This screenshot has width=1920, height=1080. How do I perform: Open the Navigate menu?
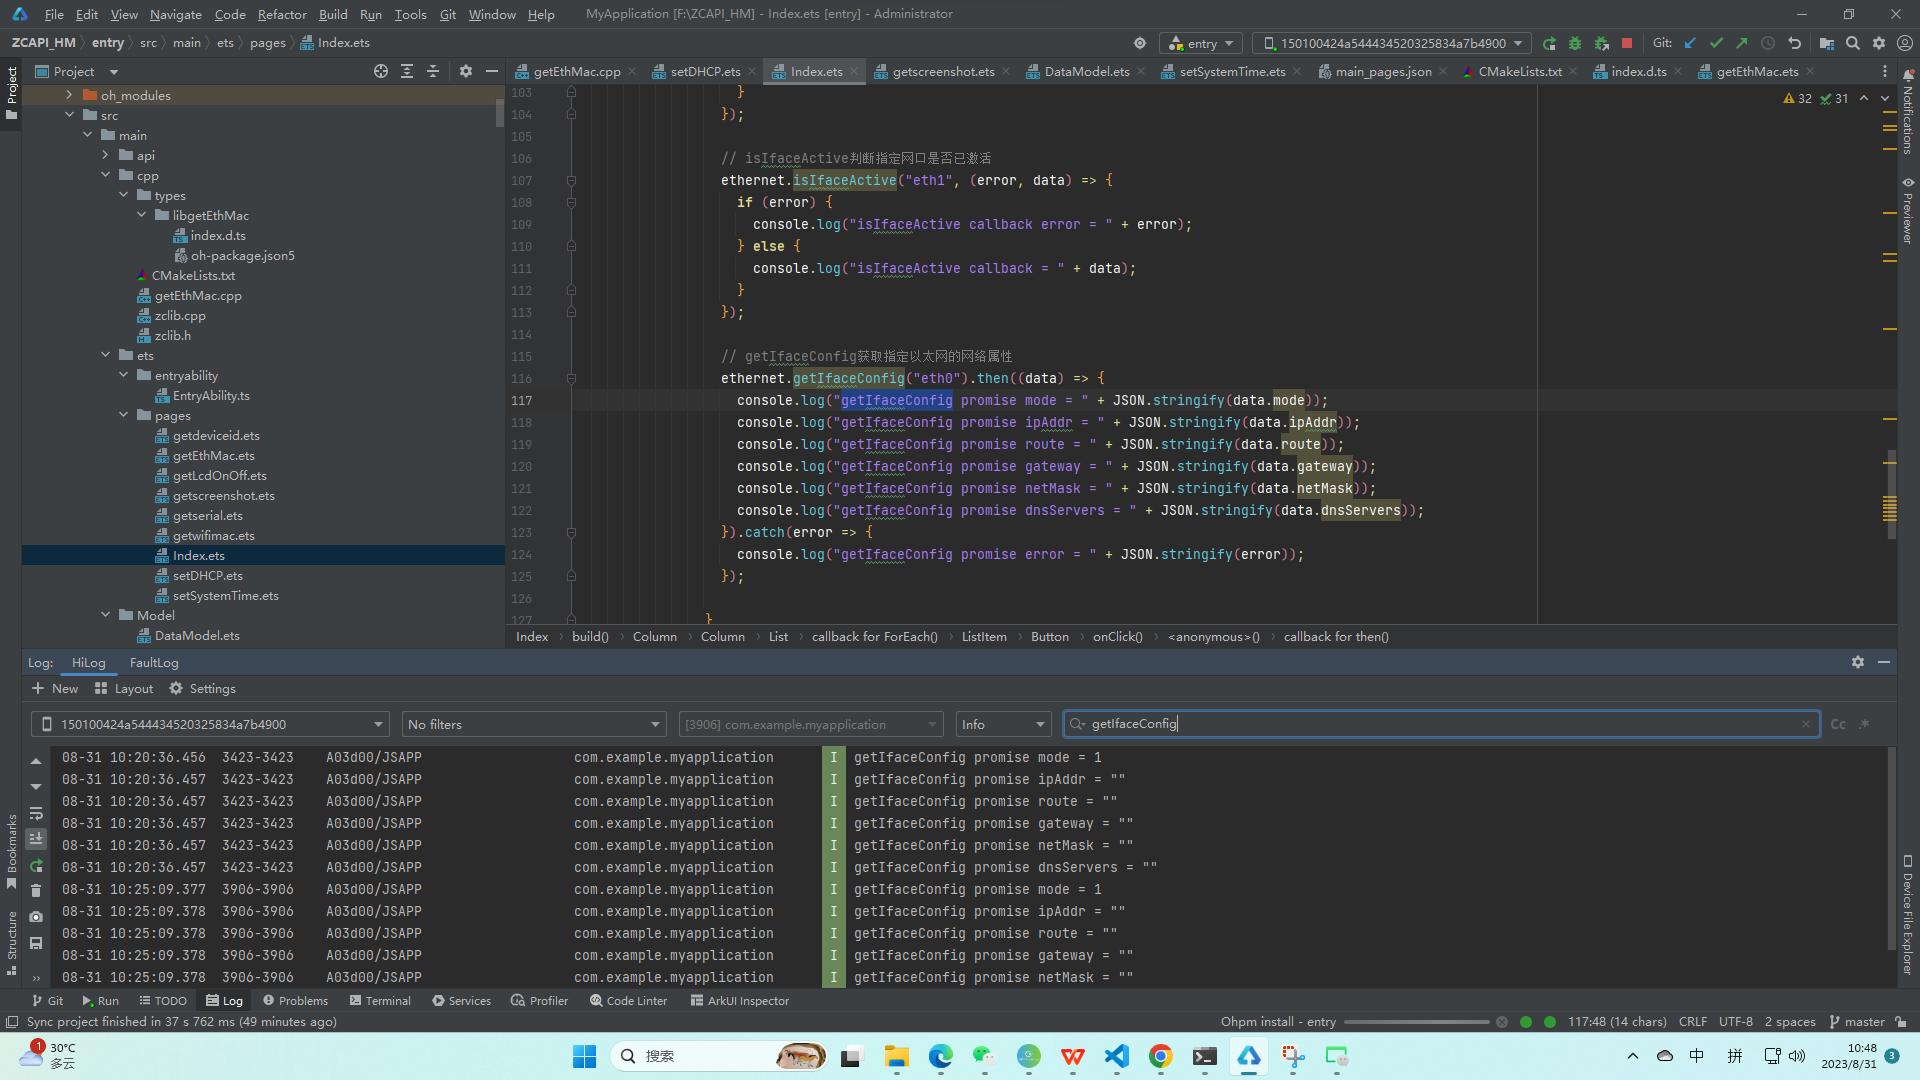point(176,14)
